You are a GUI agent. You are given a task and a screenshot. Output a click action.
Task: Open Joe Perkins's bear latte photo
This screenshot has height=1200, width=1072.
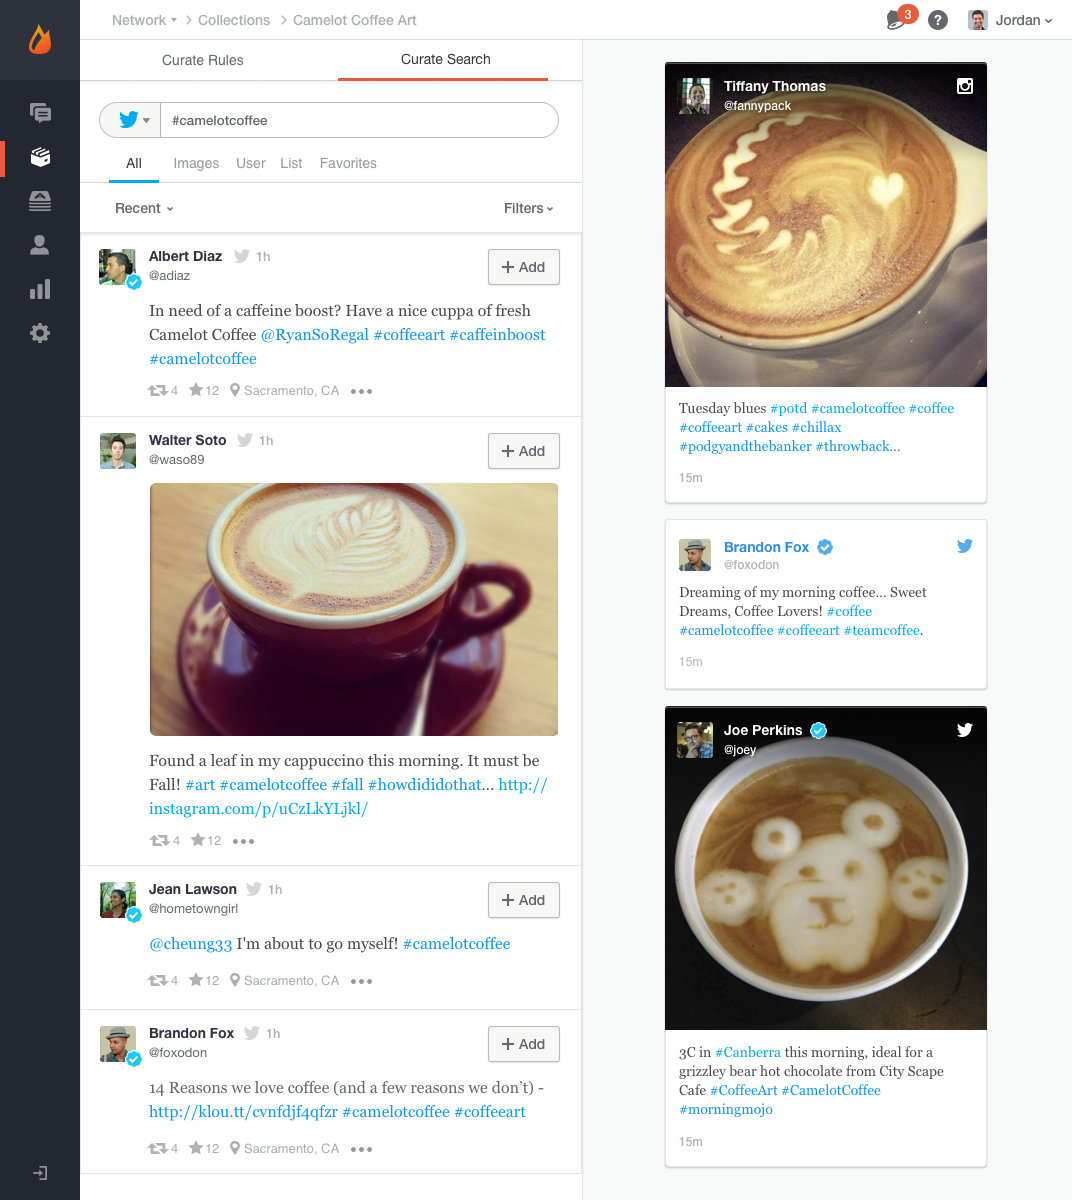point(826,869)
